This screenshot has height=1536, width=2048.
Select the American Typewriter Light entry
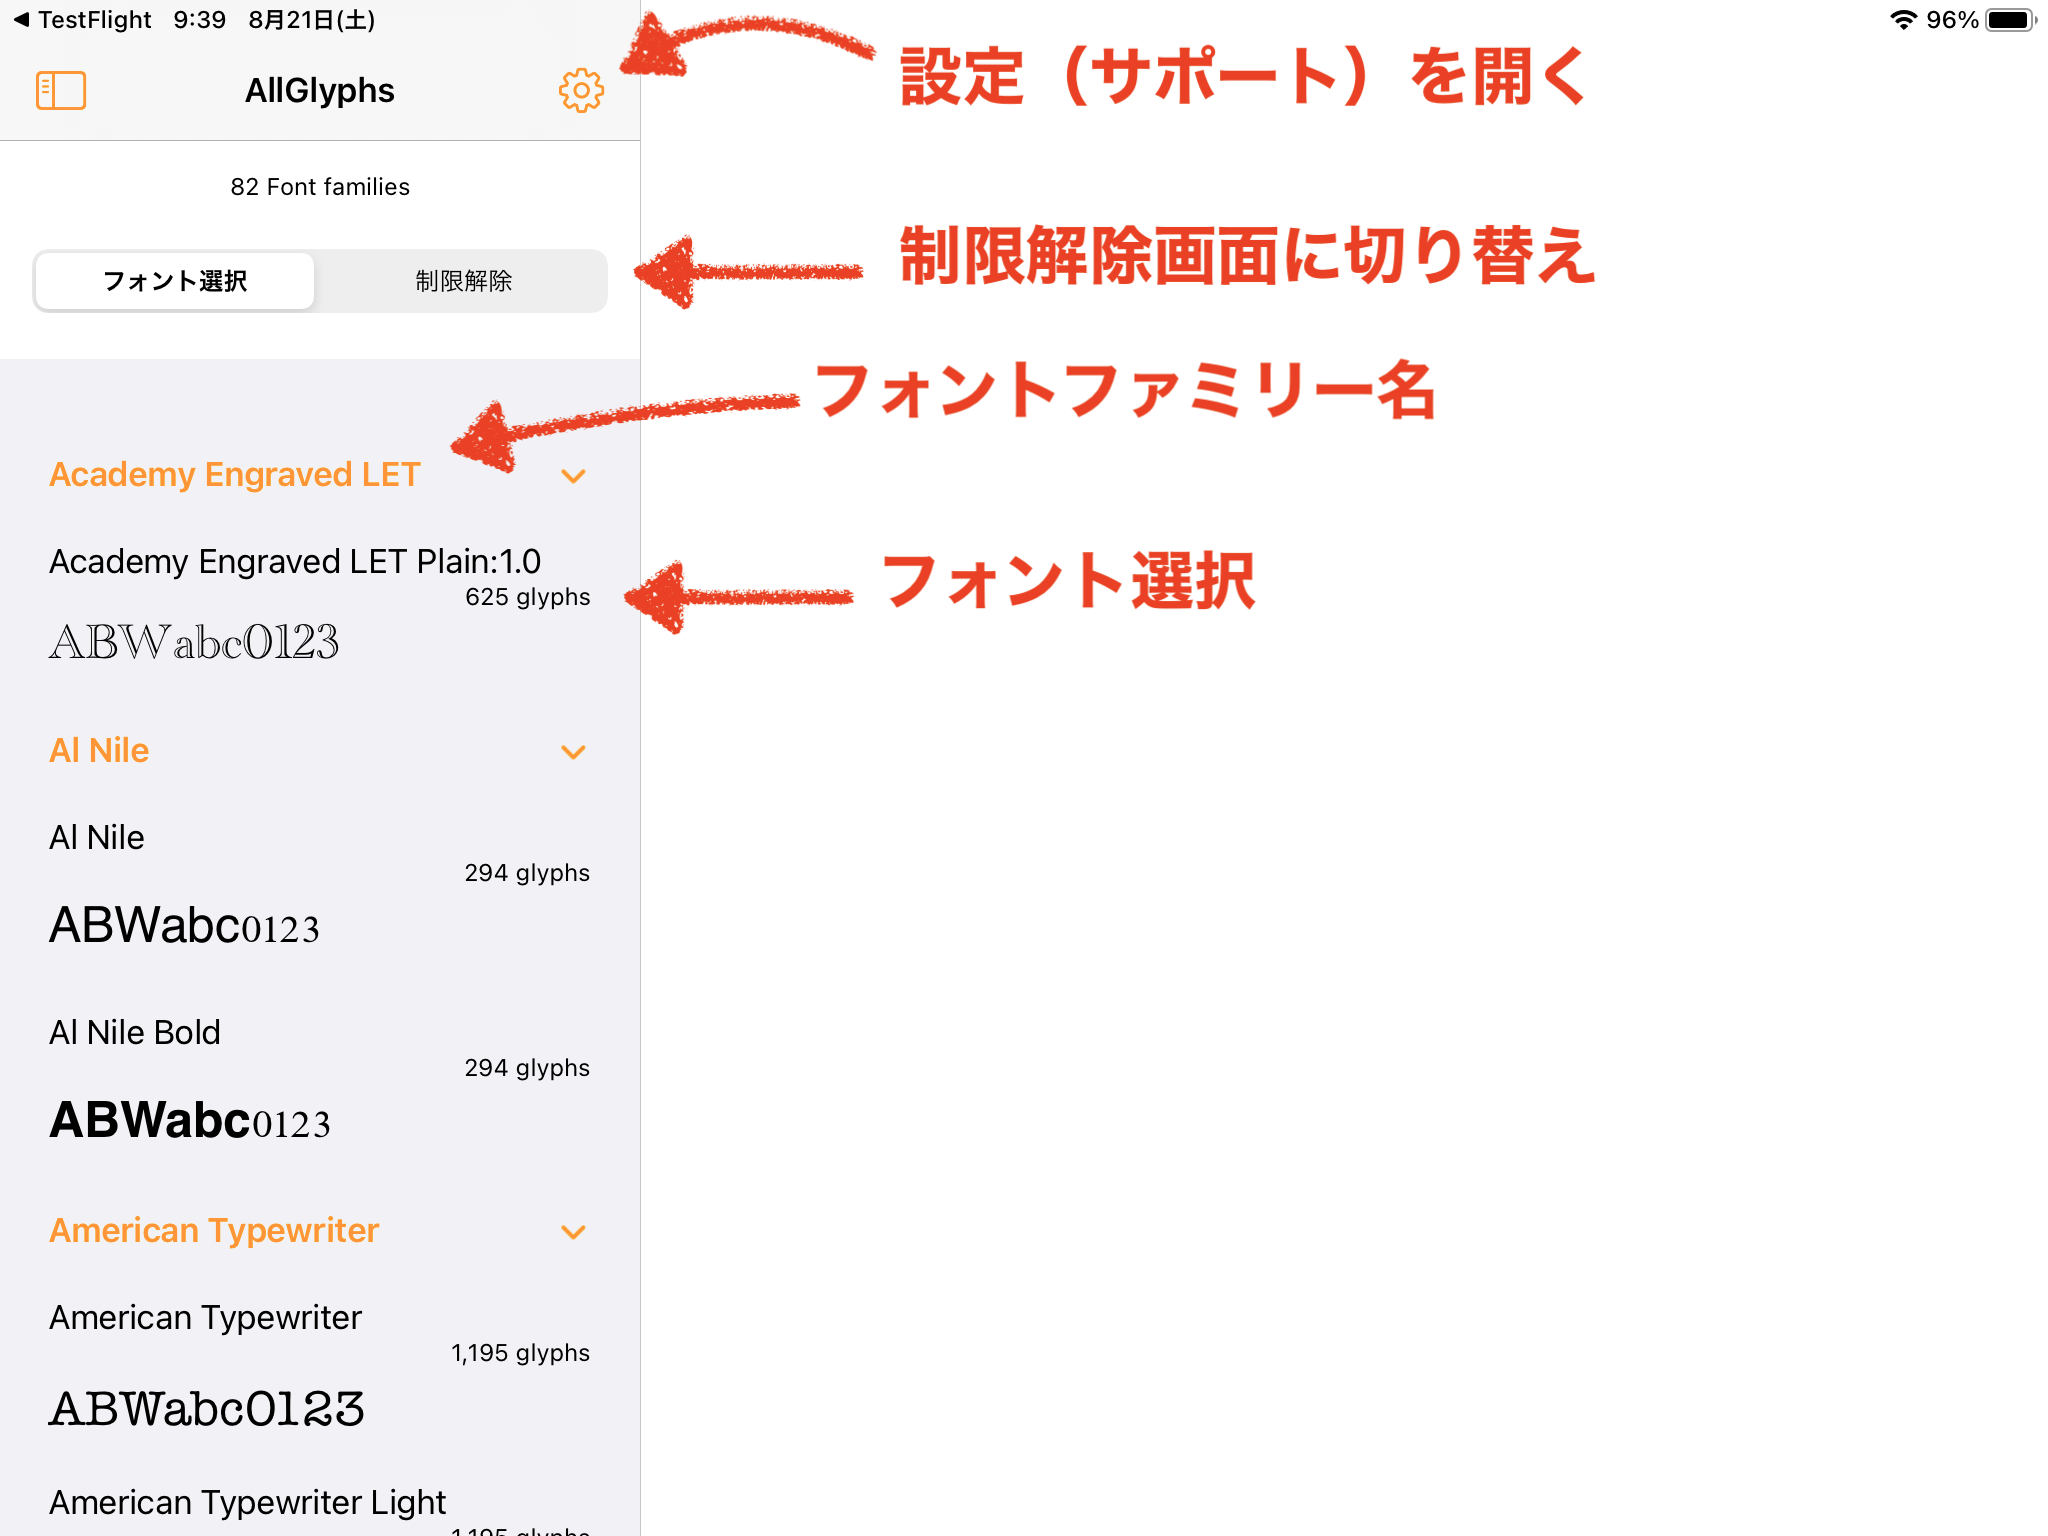247,1500
